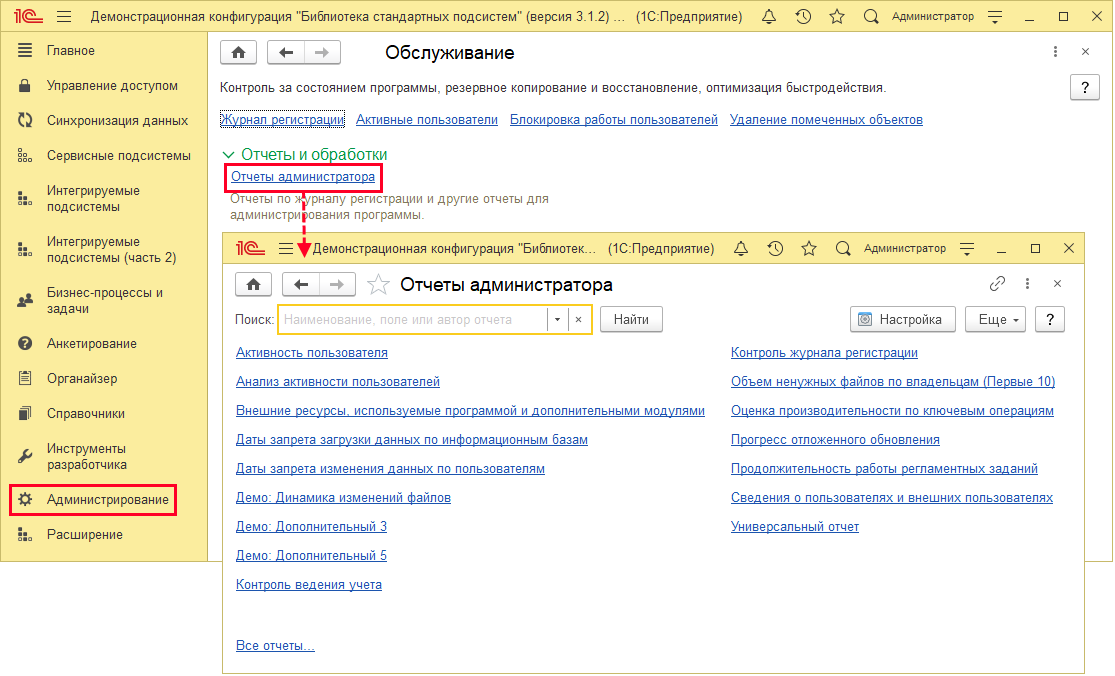Image resolution: width=1115 pixels, height=676 pixels.
Task: Open settings lines icon in Отчеты администратора title bar
Action: [967, 249]
